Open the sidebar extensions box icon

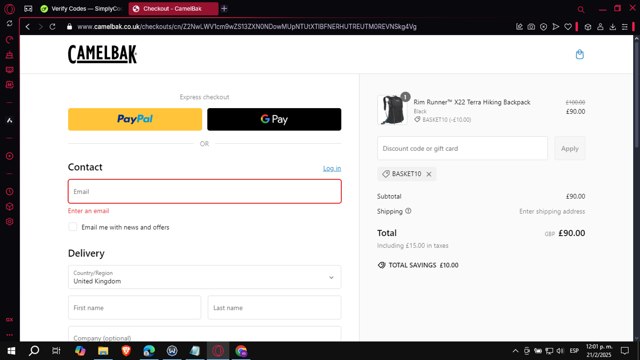[x=9, y=207]
